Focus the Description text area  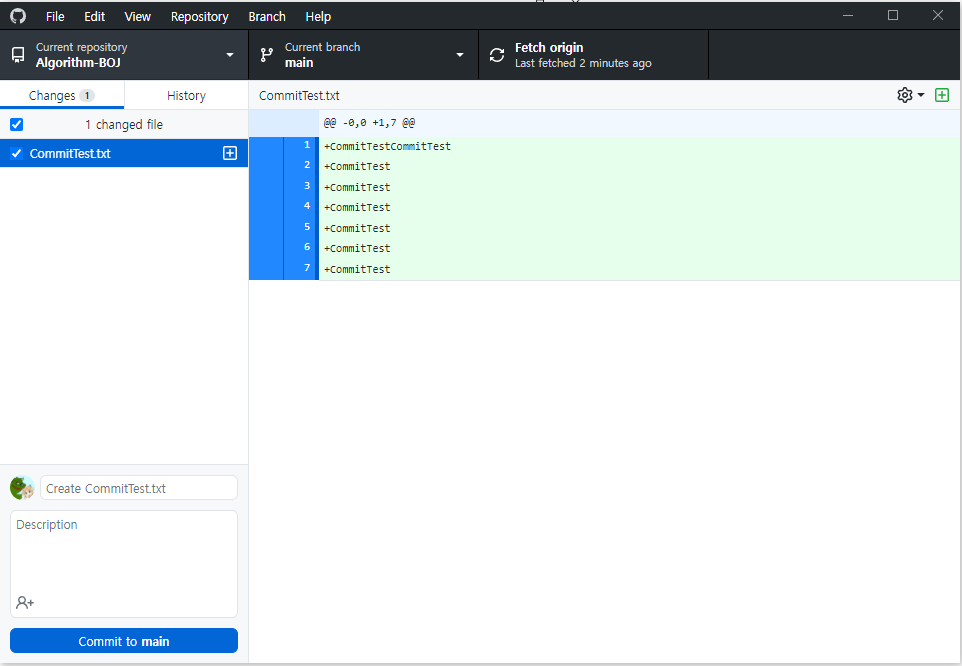[x=124, y=564]
